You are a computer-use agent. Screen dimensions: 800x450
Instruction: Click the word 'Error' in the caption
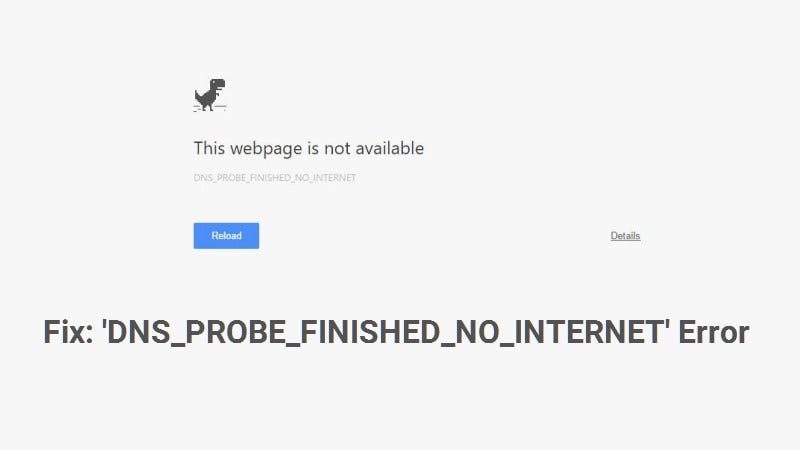(713, 332)
